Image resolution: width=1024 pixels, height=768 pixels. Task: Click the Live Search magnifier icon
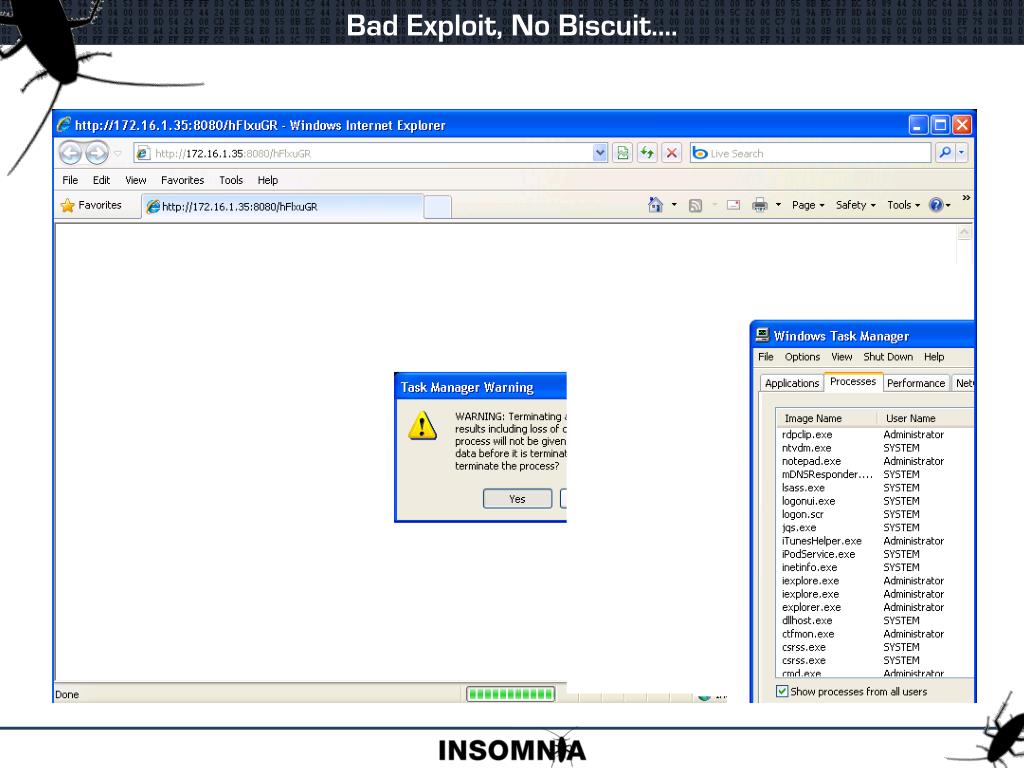click(944, 153)
